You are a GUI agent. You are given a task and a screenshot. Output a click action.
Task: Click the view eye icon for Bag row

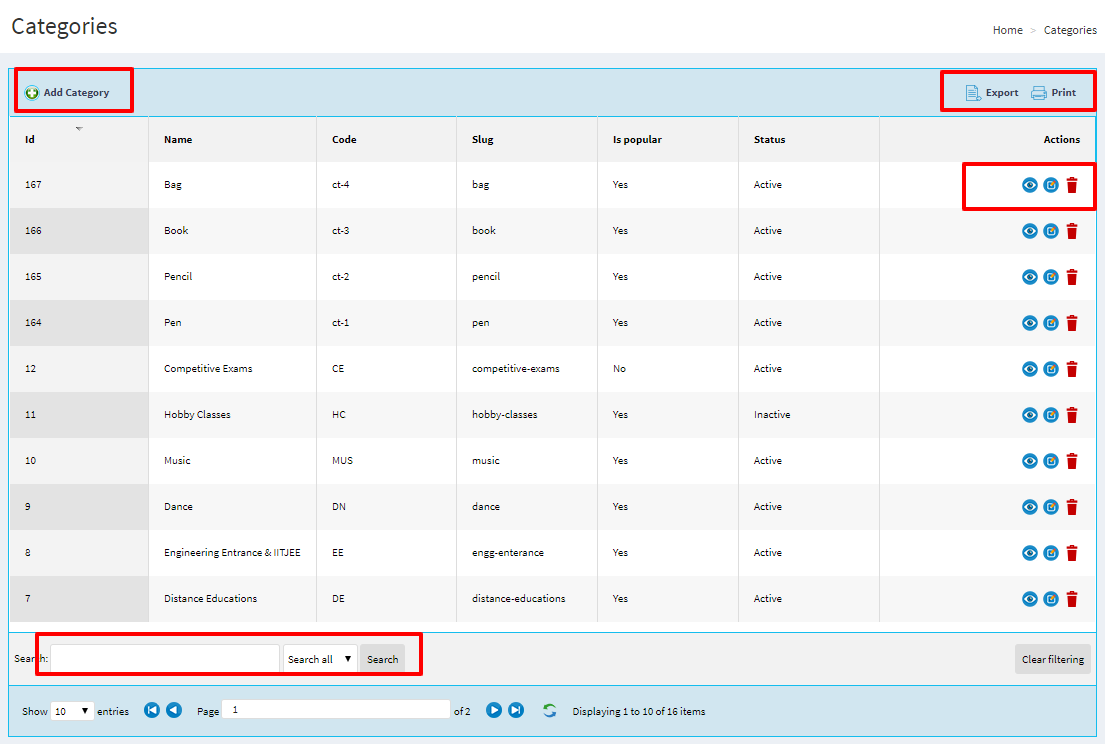pyautogui.click(x=1029, y=185)
